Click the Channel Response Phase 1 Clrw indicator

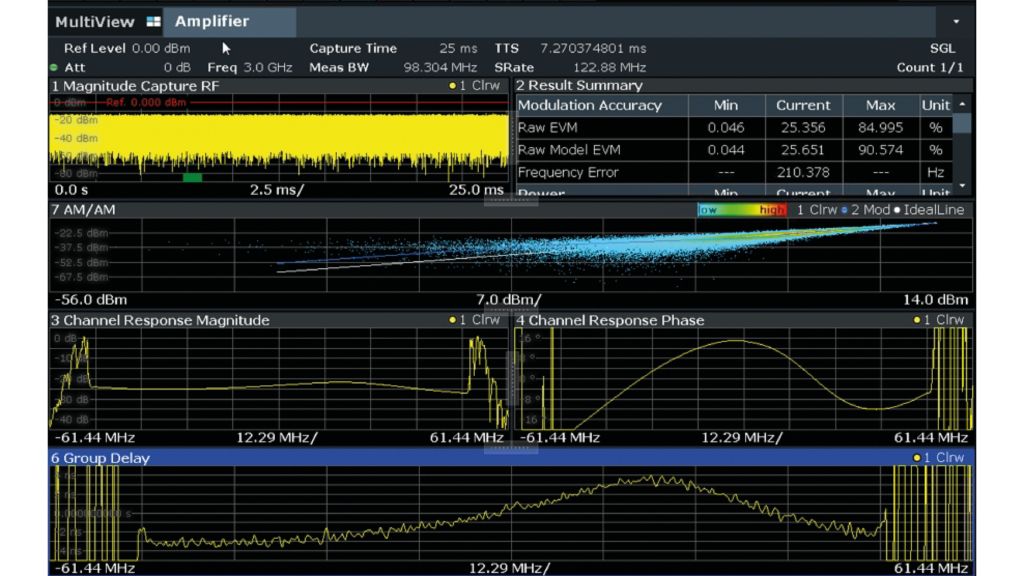[939, 321]
